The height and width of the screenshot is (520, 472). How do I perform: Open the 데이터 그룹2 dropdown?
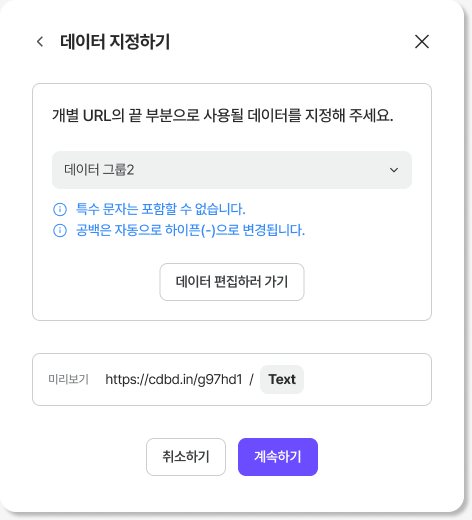click(x=232, y=170)
